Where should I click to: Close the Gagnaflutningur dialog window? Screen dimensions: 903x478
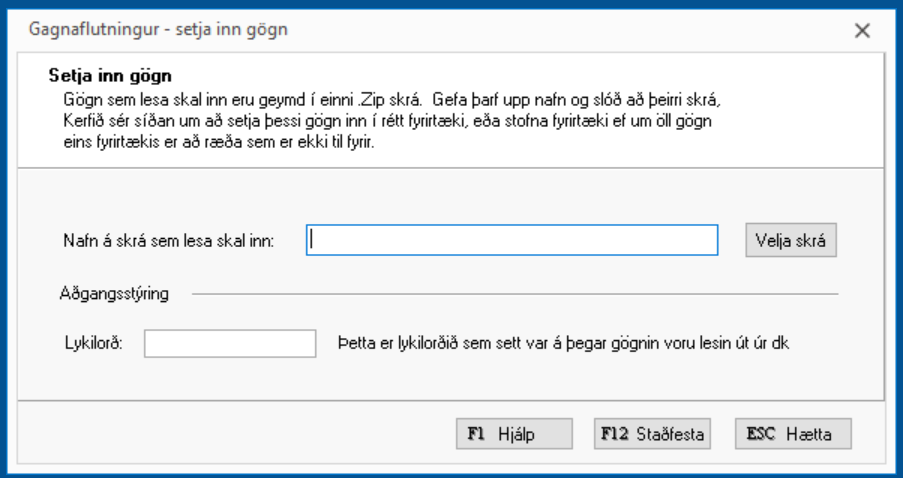coord(863,30)
